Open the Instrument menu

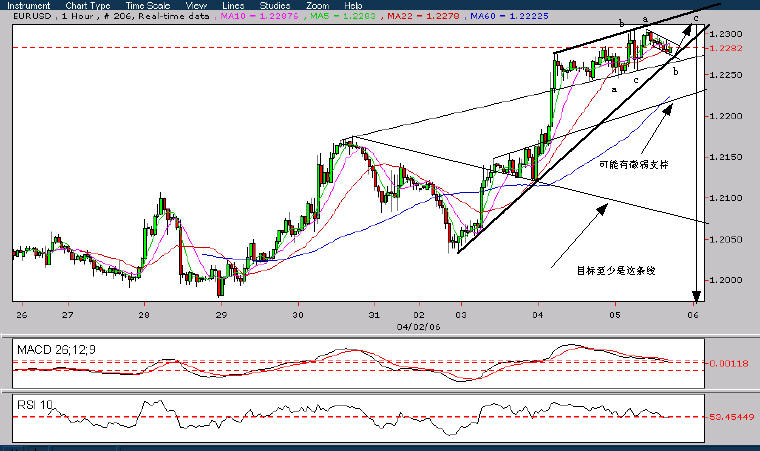click(29, 6)
